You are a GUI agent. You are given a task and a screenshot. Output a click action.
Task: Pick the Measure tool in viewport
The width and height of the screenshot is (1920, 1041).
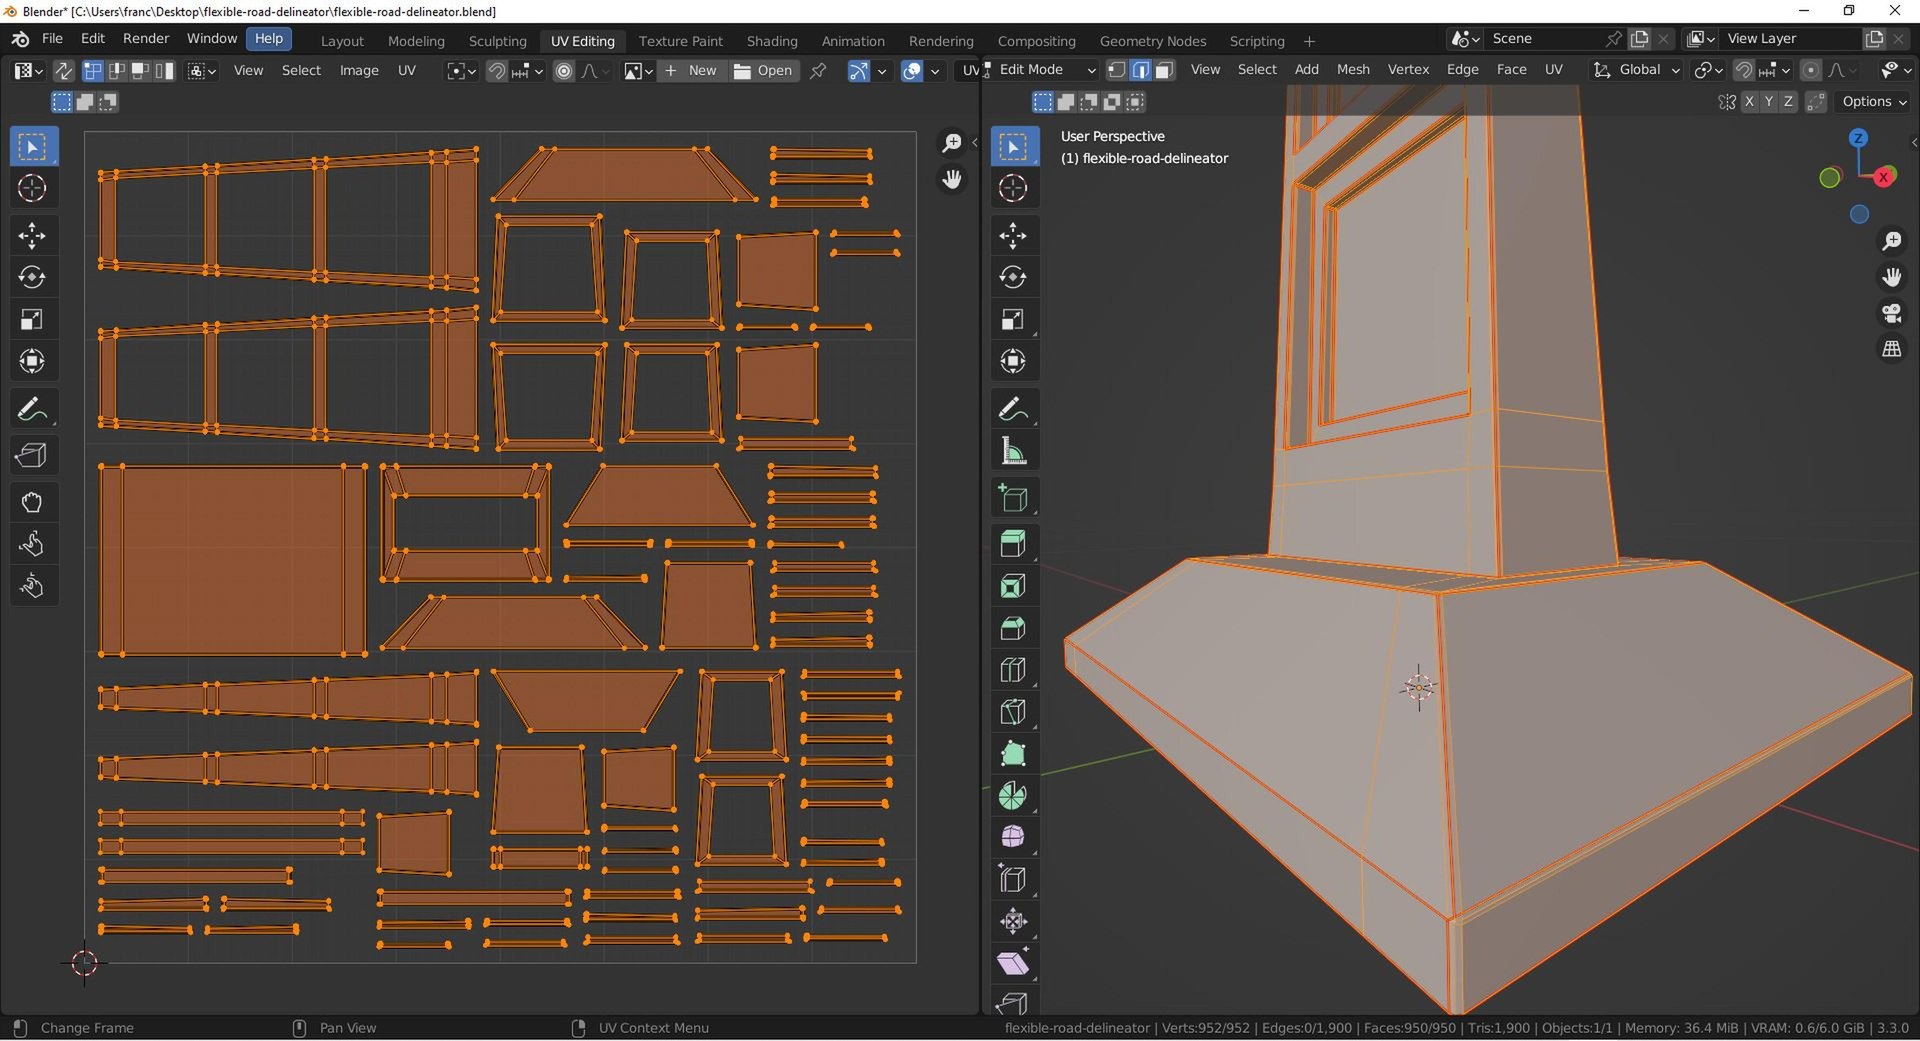click(x=1013, y=451)
